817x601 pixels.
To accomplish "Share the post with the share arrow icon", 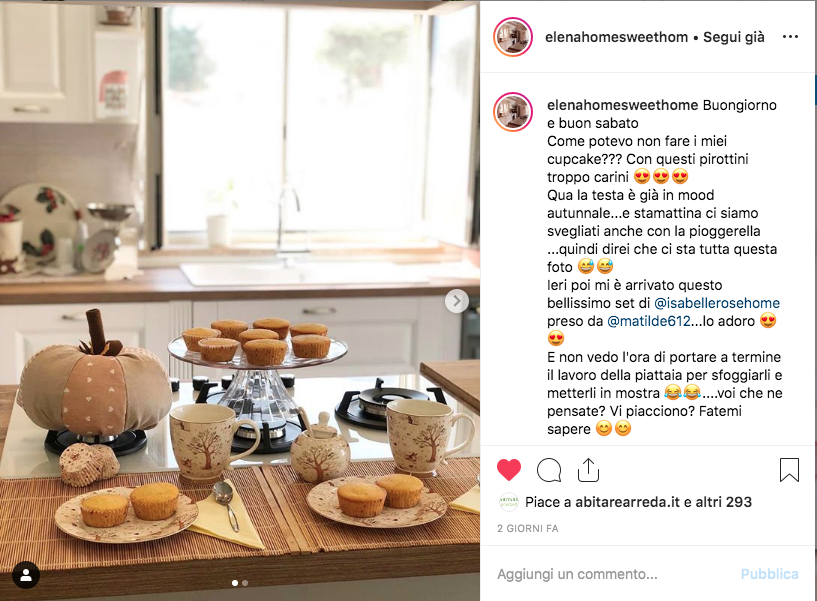I will (x=588, y=470).
